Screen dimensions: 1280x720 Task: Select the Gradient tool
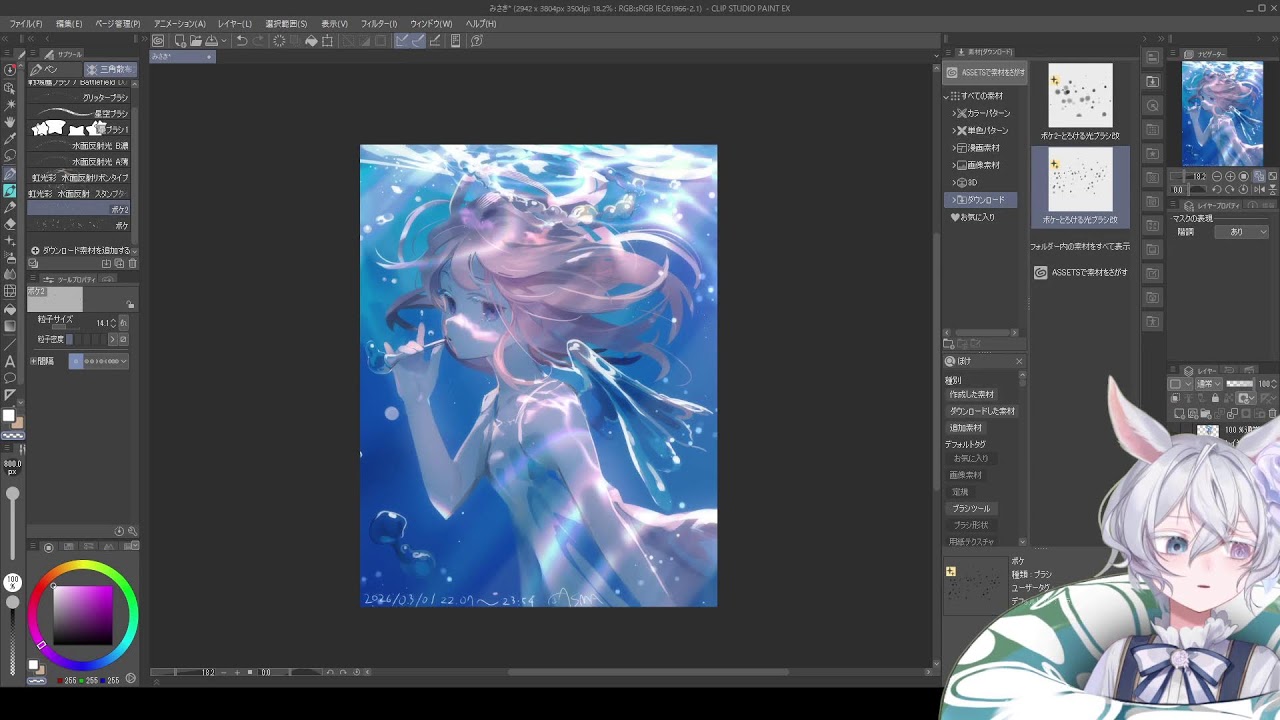pos(10,326)
